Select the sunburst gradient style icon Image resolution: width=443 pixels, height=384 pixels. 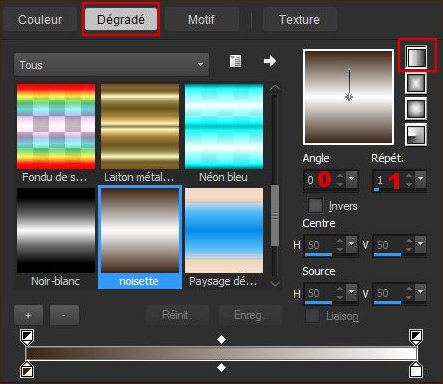(x=416, y=109)
